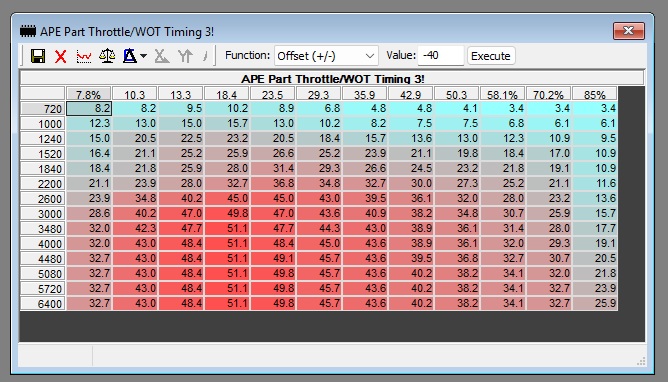Click the 9.5 cell in row 720
This screenshot has width=668, height=382.
pos(181,109)
